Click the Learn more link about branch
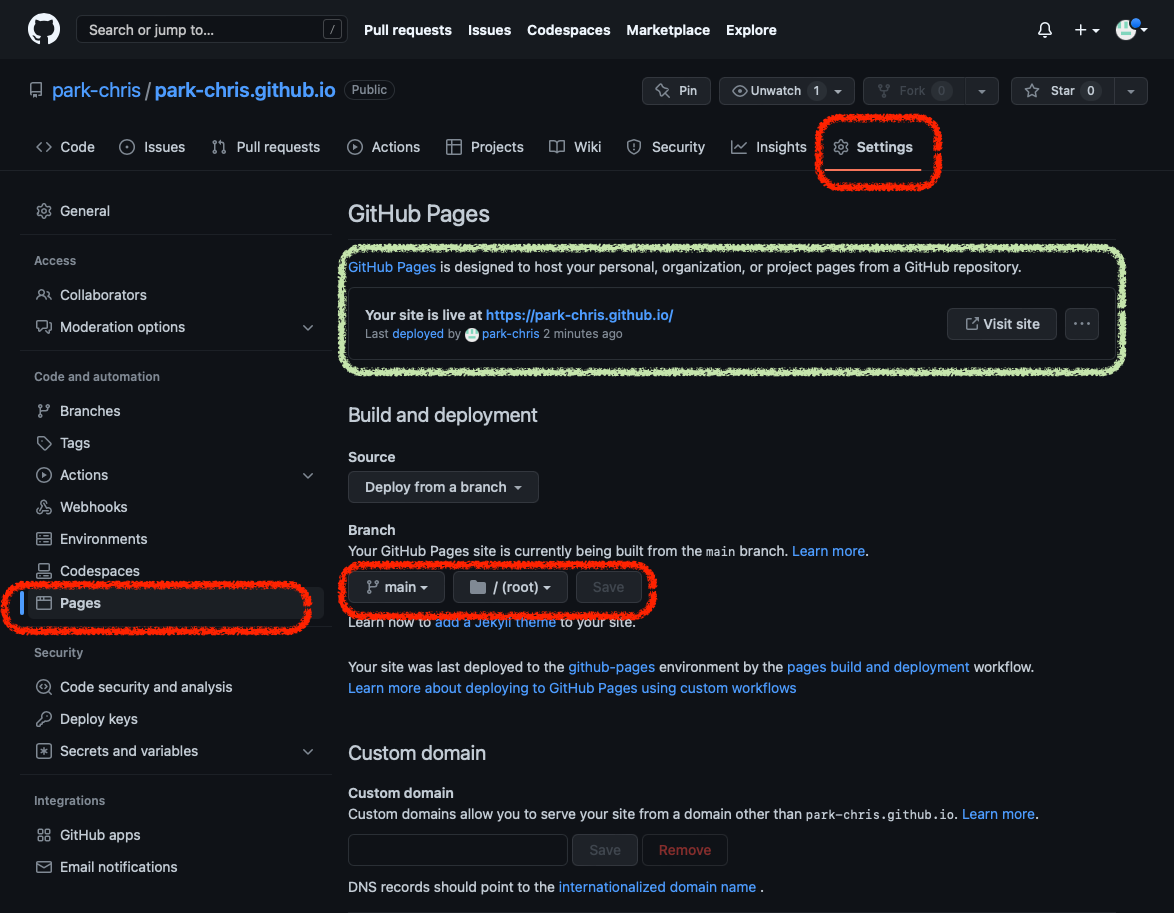The height and width of the screenshot is (913, 1174). [x=828, y=551]
